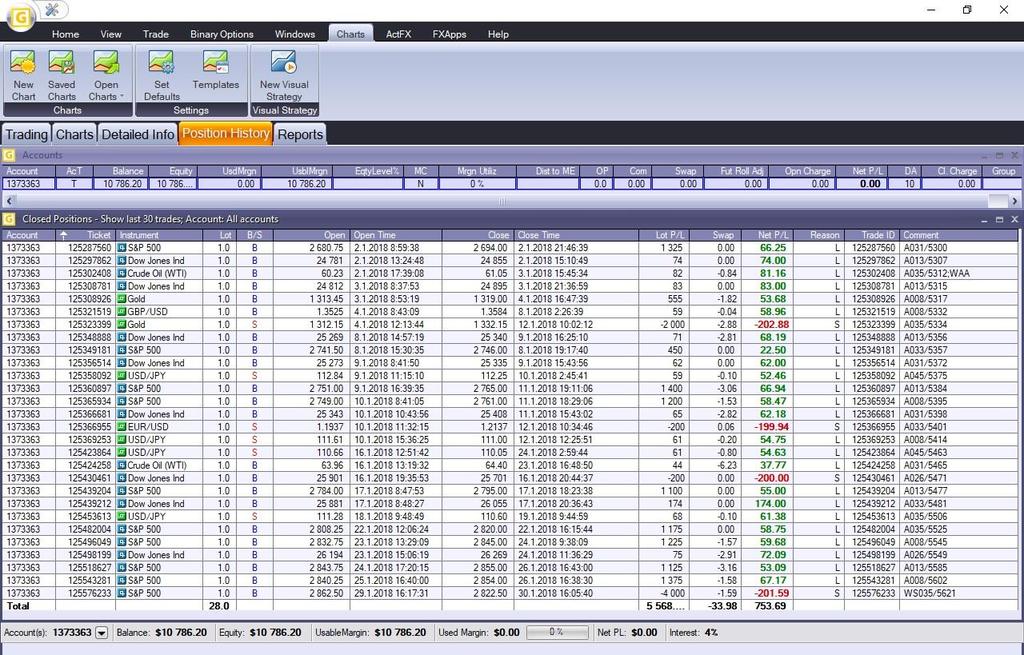This screenshot has height=655, width=1024.
Task: Open the quick access tools icon
Action: coord(52,9)
